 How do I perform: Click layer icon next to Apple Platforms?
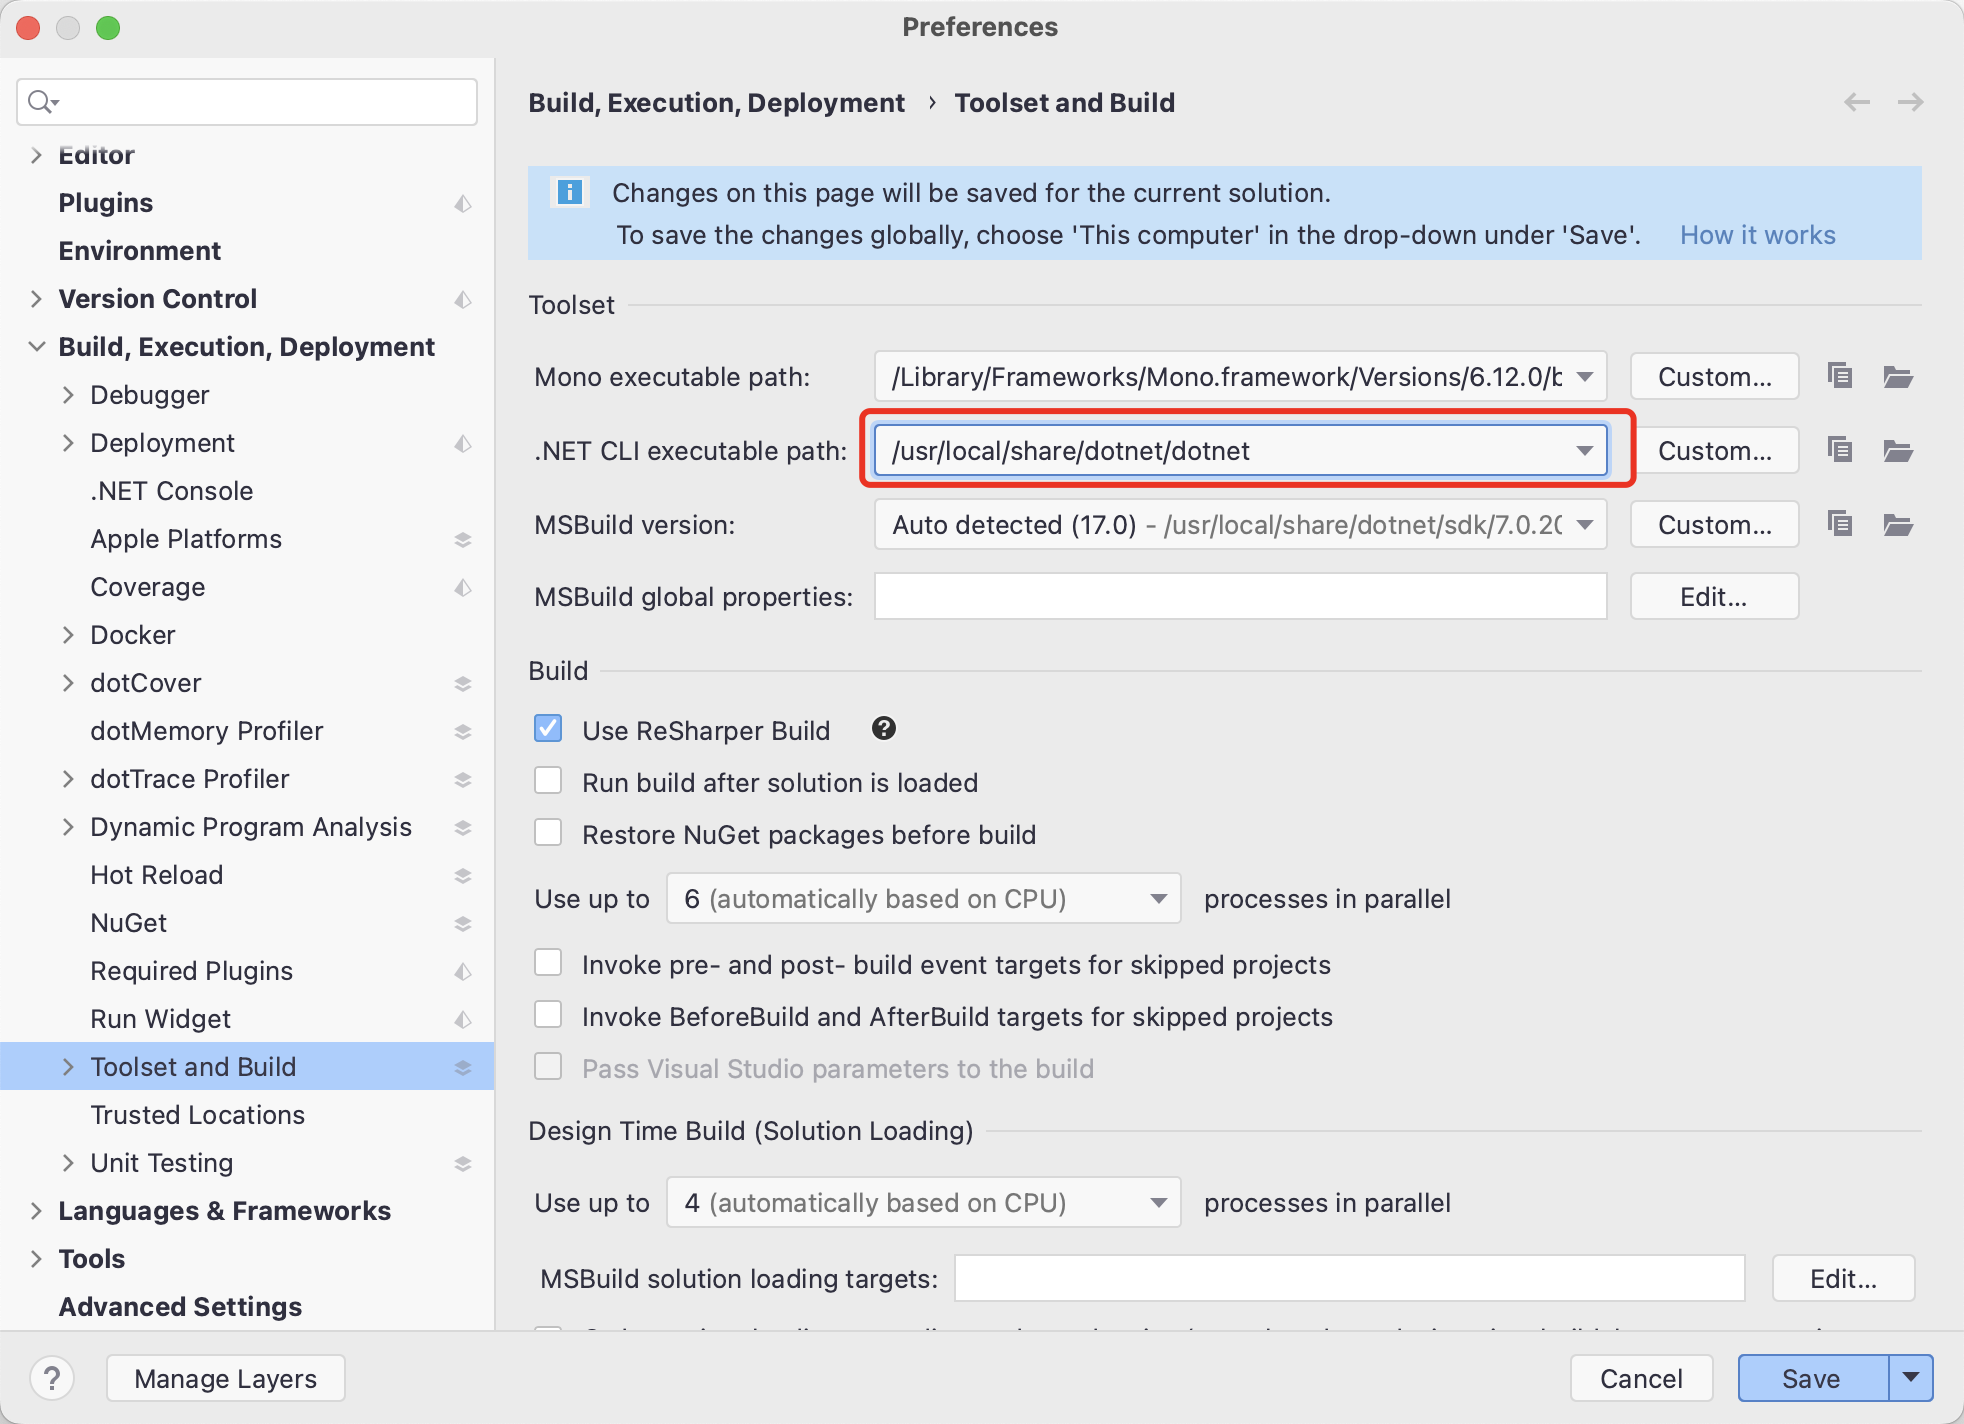(x=463, y=539)
